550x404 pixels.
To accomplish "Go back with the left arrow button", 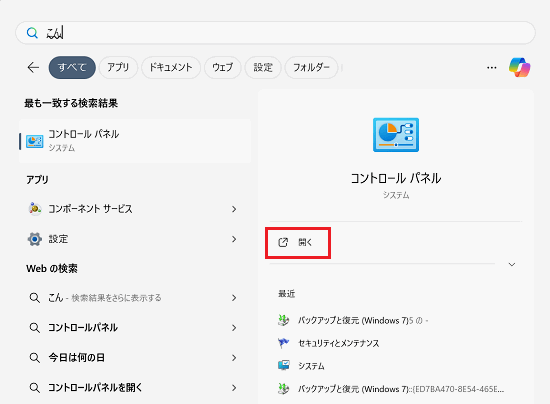I will [33, 67].
